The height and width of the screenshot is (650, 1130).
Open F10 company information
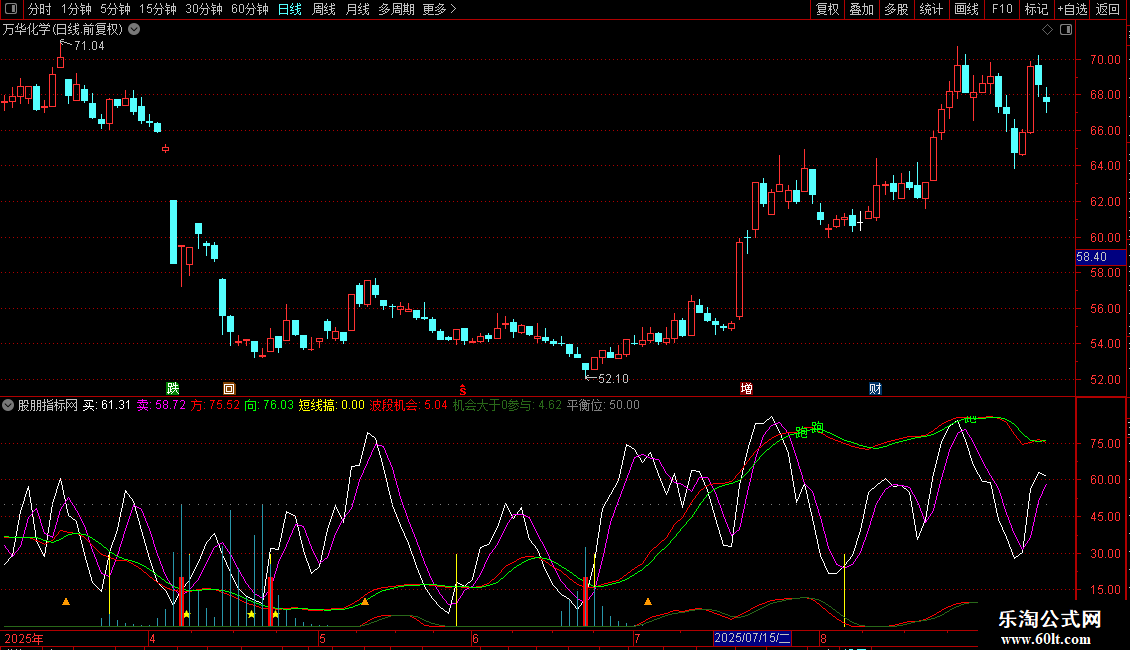coord(1002,9)
